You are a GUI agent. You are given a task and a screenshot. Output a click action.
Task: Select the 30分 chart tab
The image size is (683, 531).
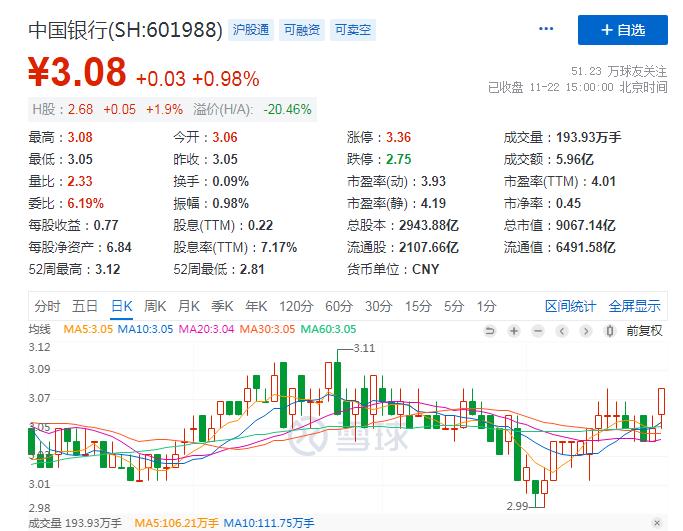(x=379, y=306)
